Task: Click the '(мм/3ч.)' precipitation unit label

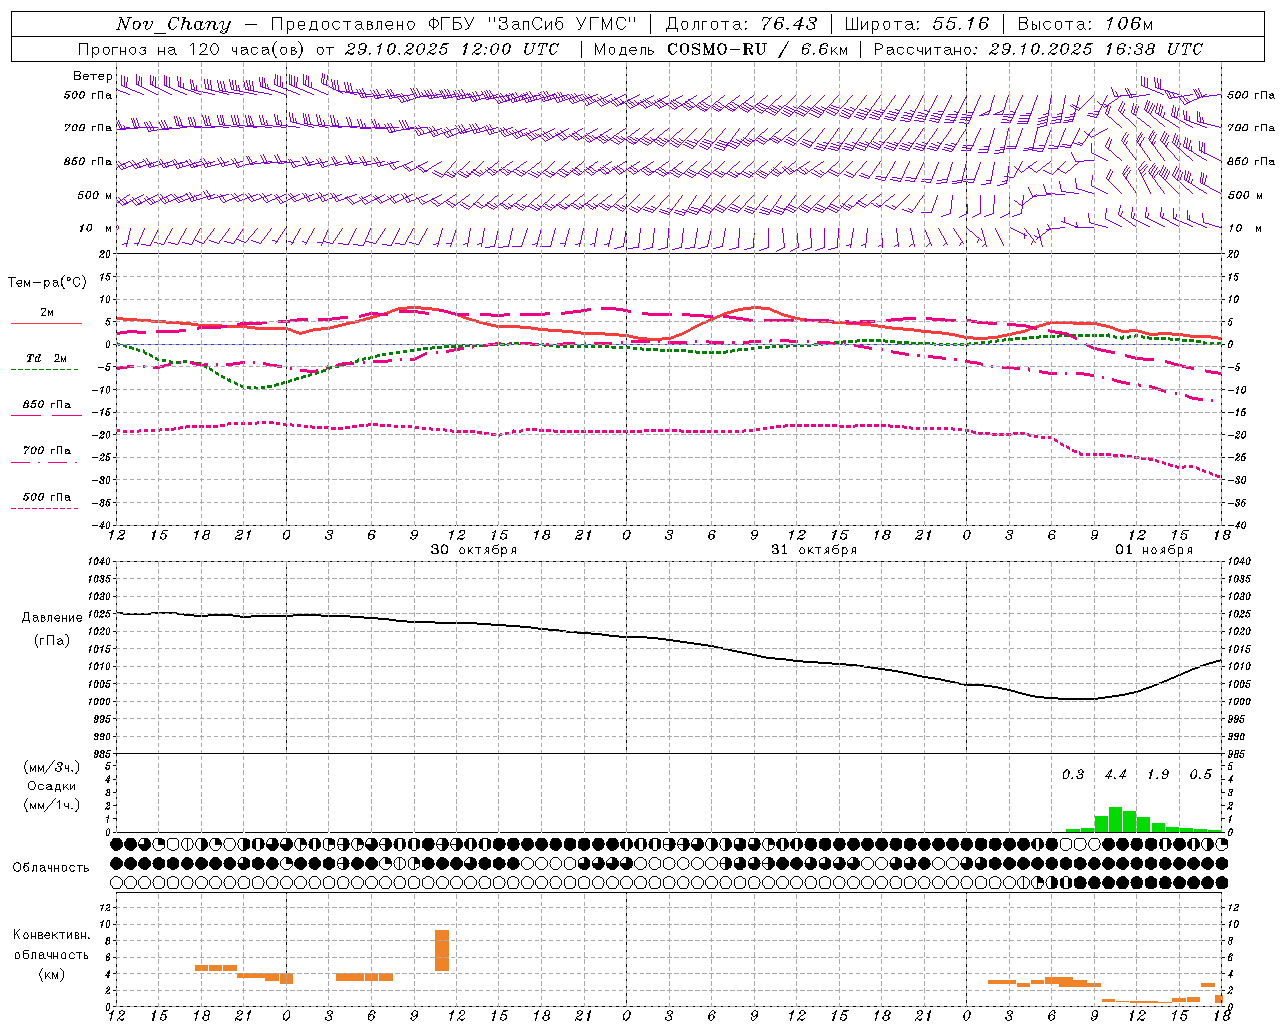Action: click(52, 767)
